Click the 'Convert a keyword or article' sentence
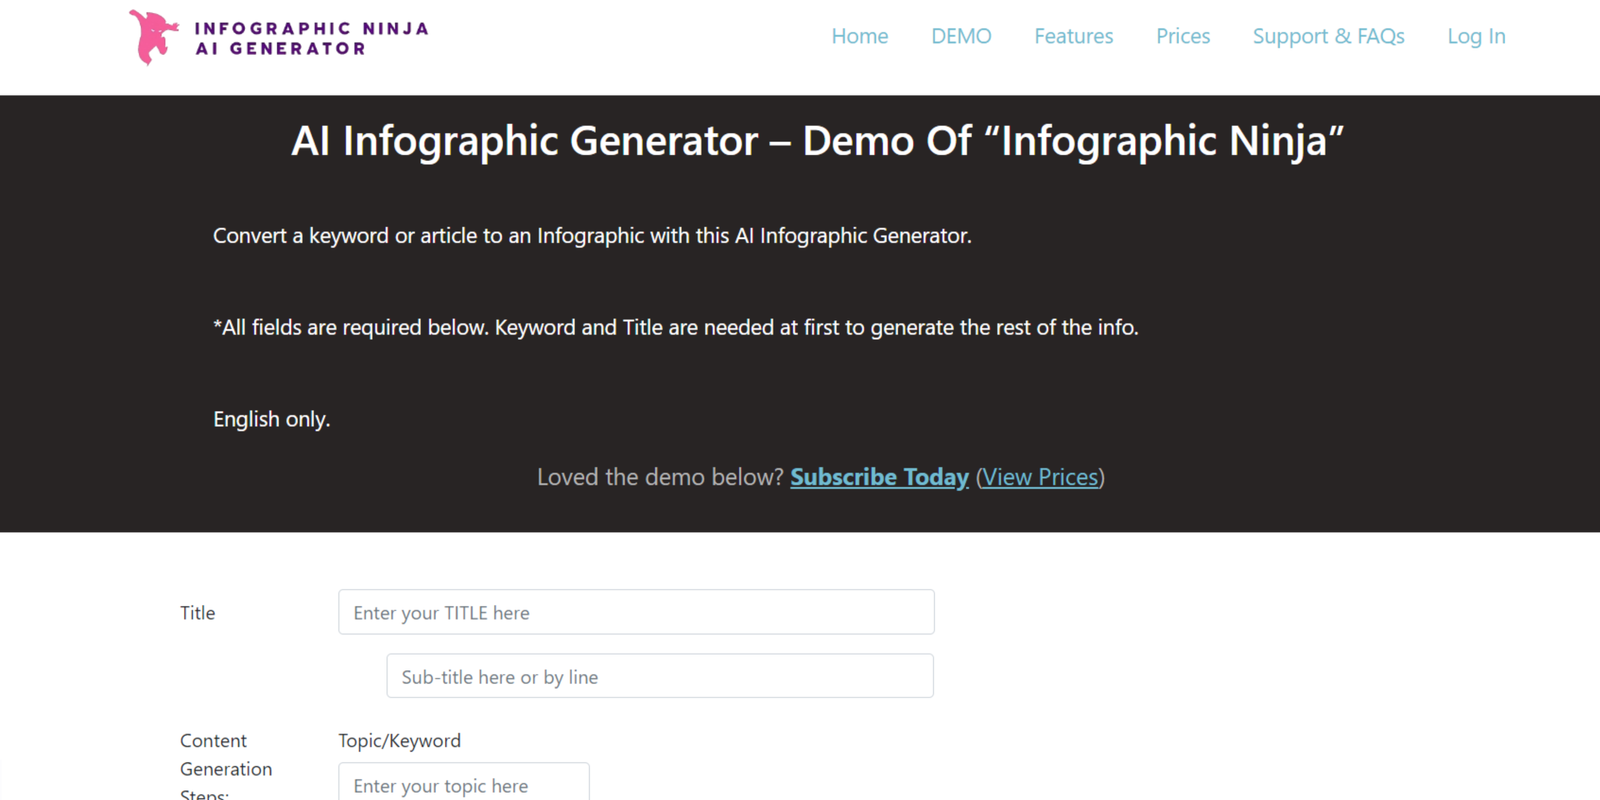Image resolution: width=1600 pixels, height=800 pixels. pyautogui.click(x=592, y=236)
